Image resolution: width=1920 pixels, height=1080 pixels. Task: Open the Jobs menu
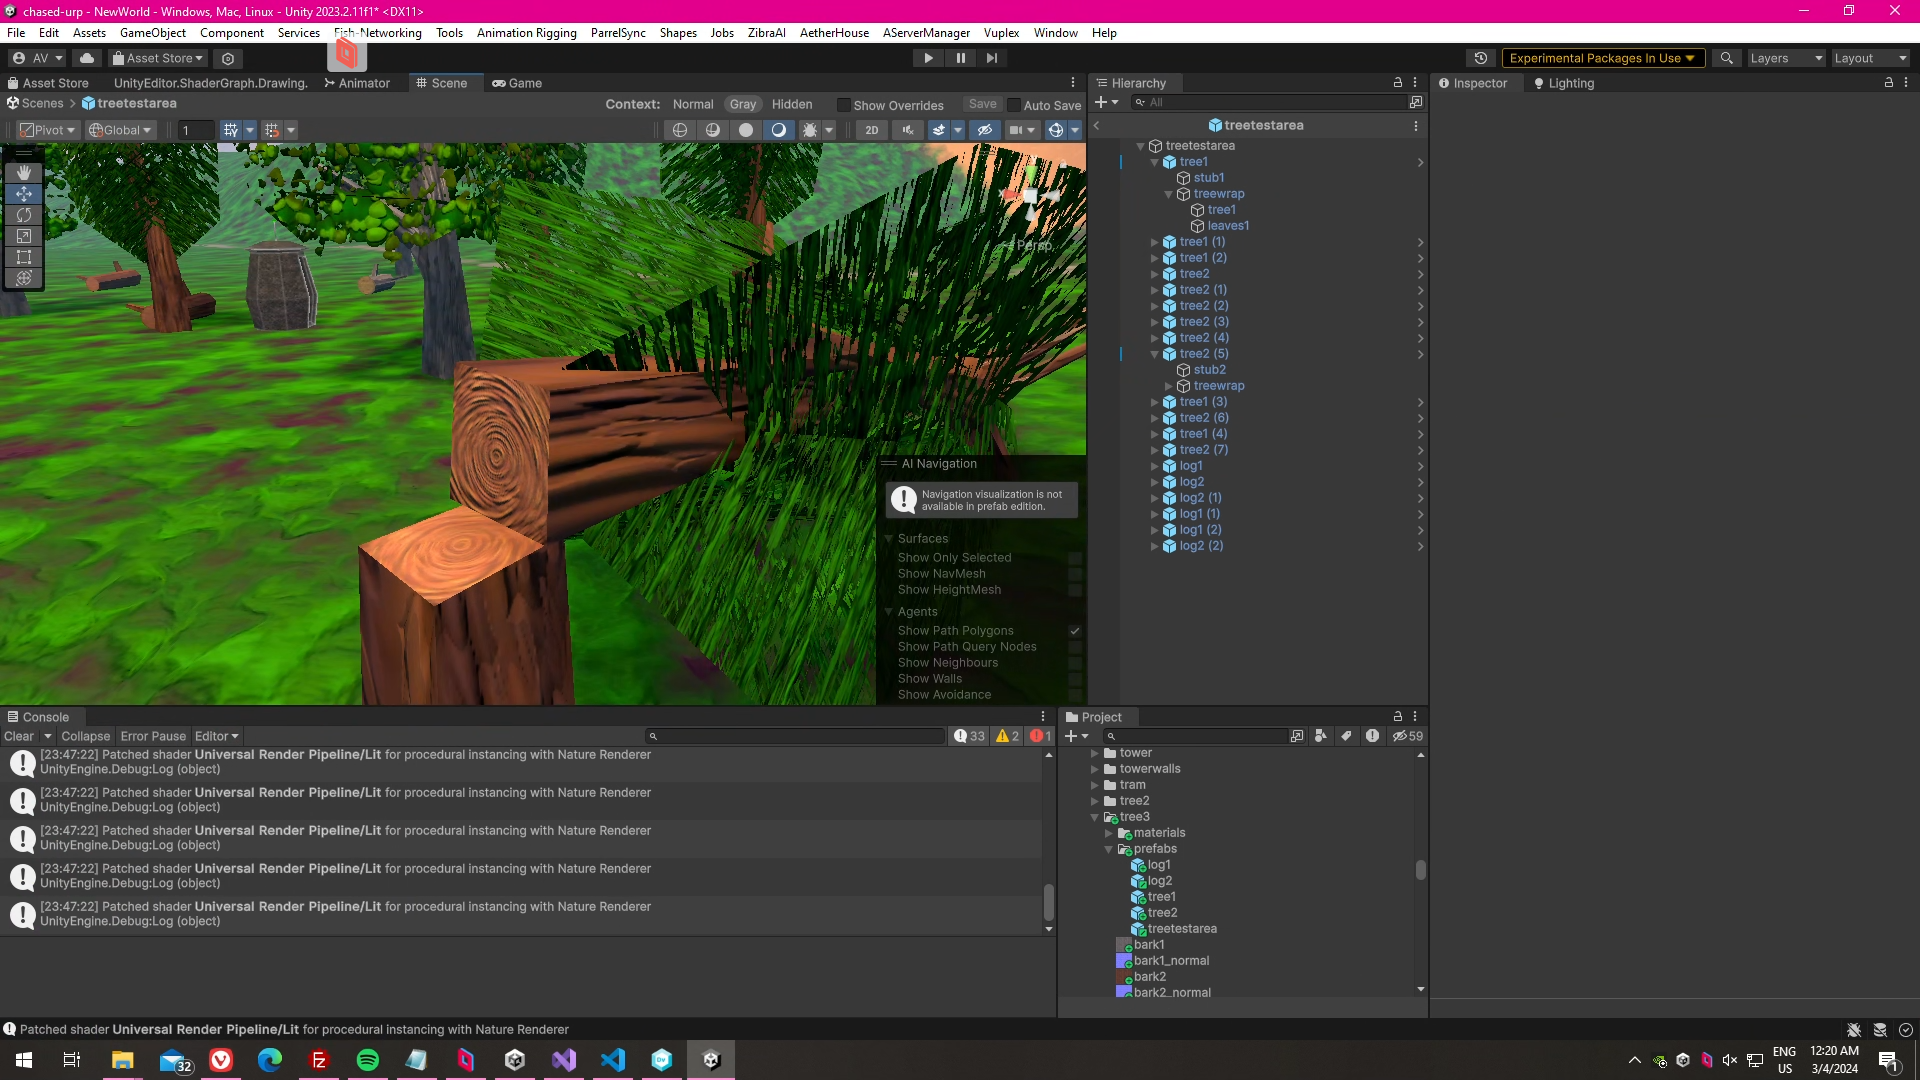click(722, 33)
